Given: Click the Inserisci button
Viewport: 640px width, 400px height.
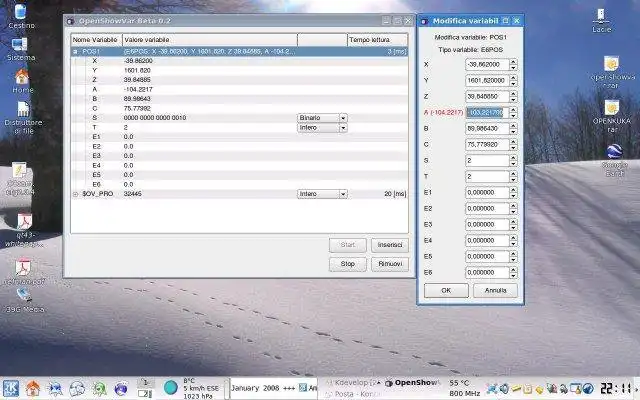Looking at the screenshot, I should point(390,245).
